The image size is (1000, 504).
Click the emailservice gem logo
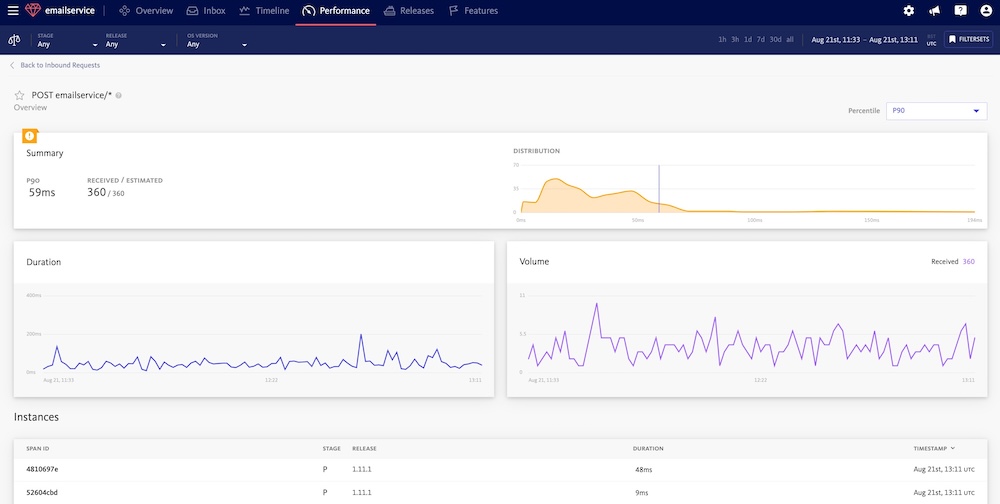pos(33,10)
